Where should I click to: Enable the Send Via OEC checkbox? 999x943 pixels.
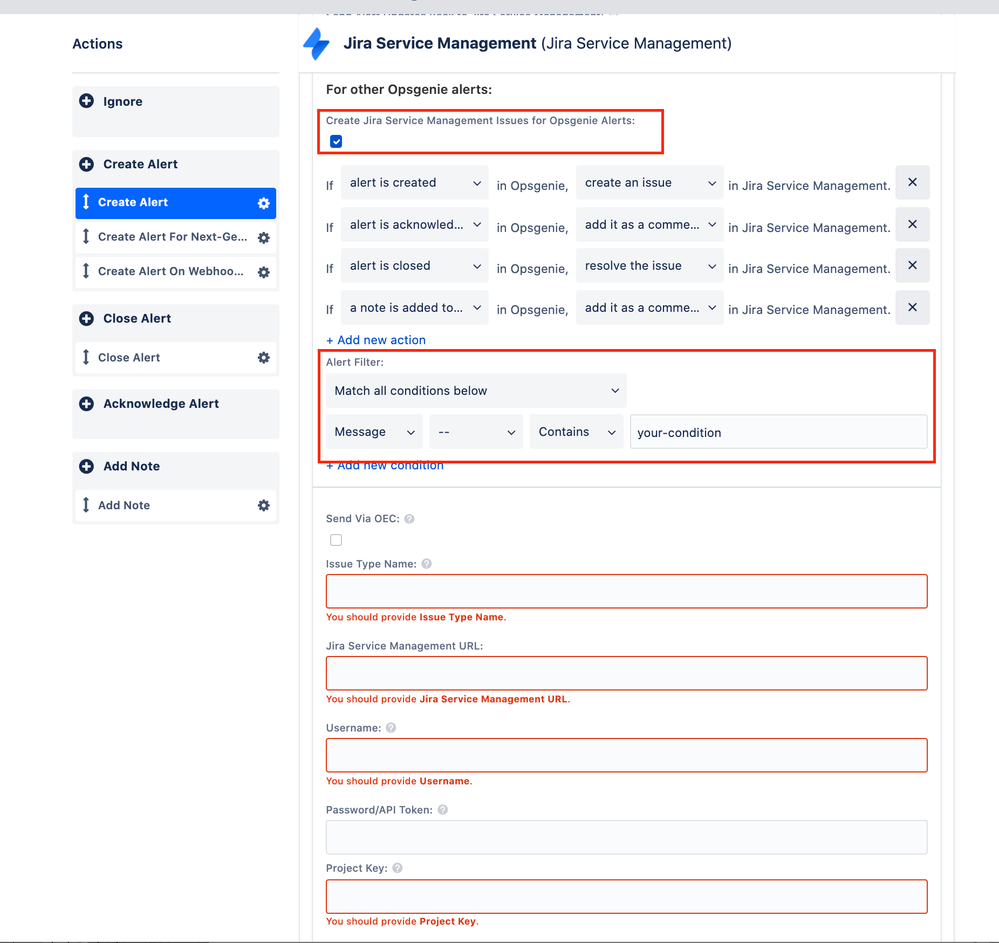pos(336,540)
